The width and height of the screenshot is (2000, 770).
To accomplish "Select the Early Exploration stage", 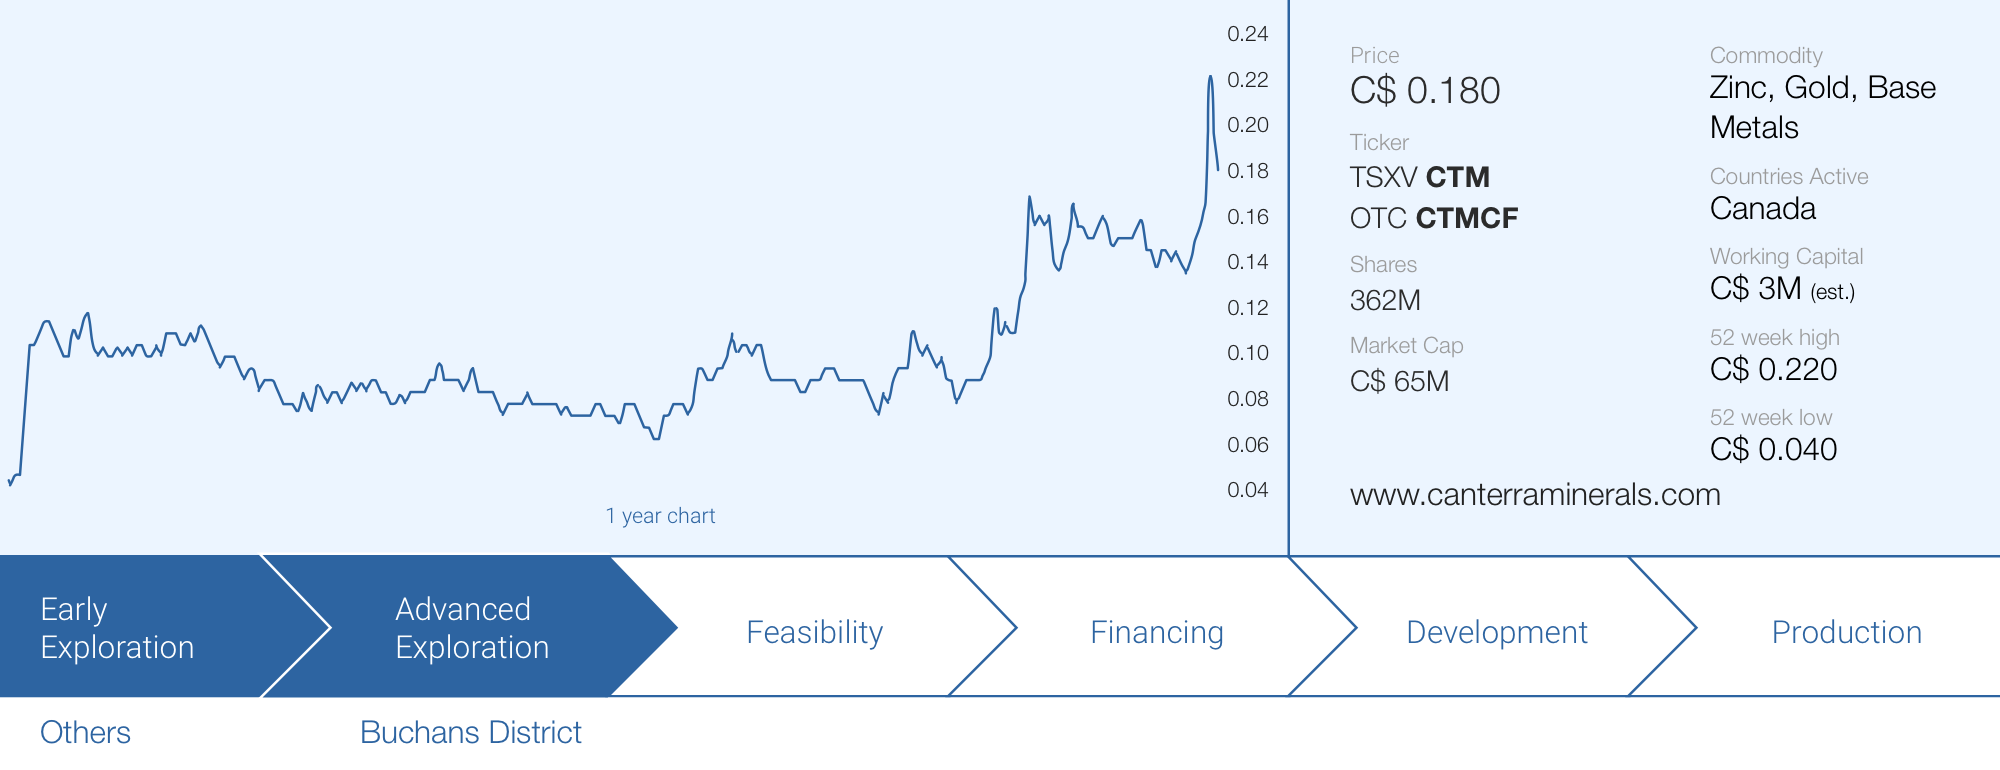I will [x=118, y=628].
